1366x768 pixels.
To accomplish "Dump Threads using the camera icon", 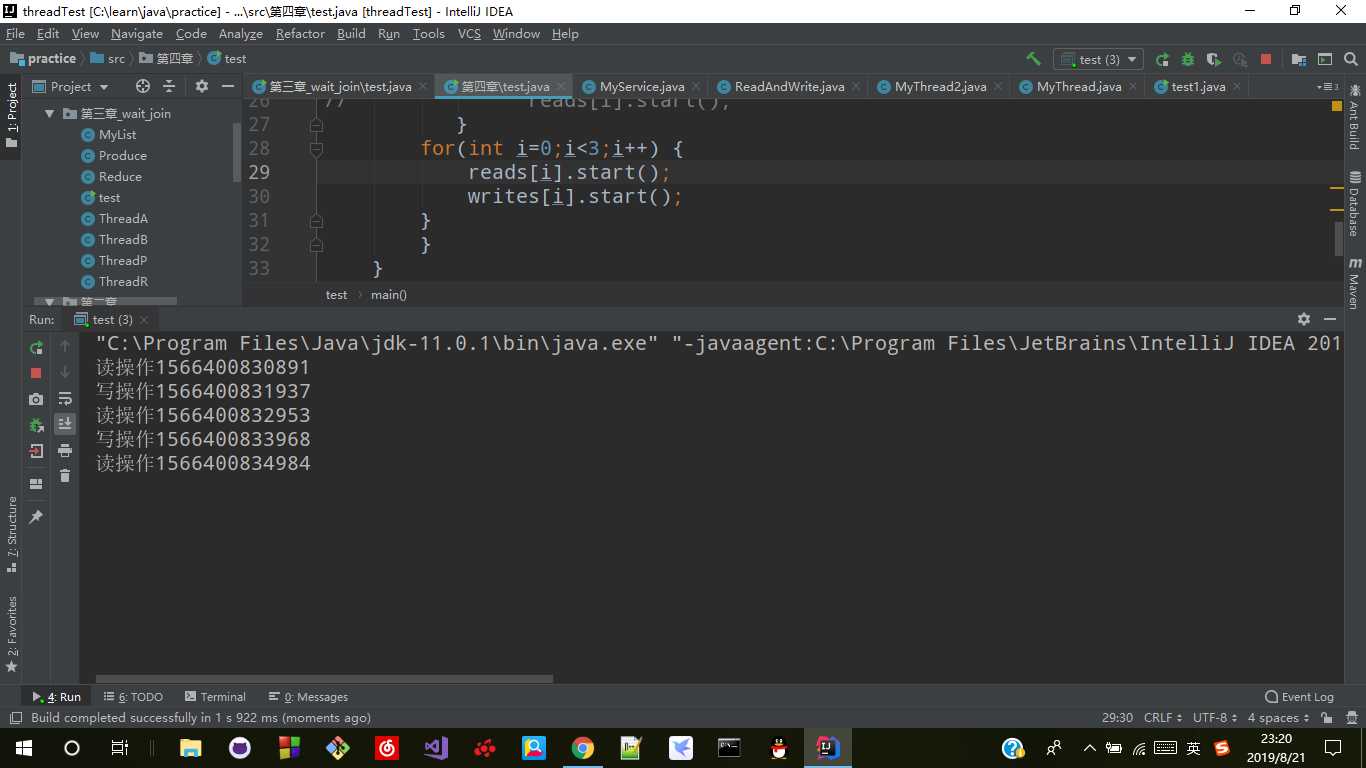I will [x=36, y=399].
